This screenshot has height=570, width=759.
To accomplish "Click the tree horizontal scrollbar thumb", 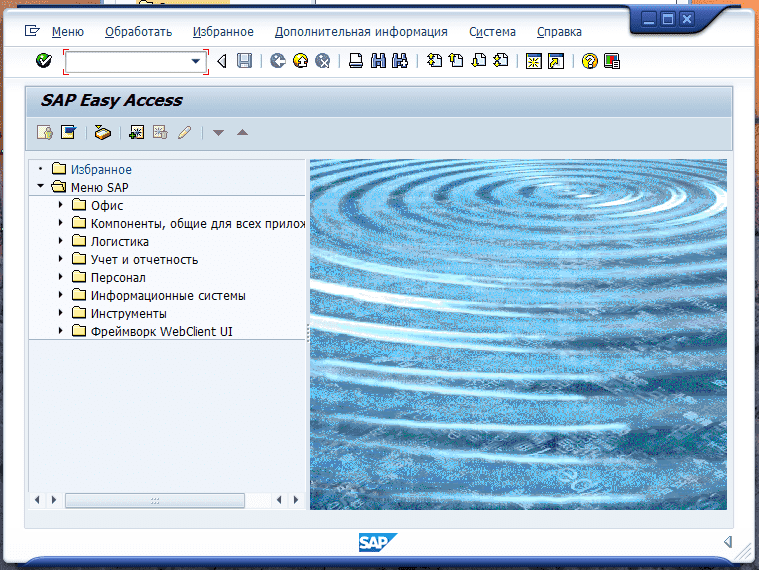I will [x=155, y=500].
